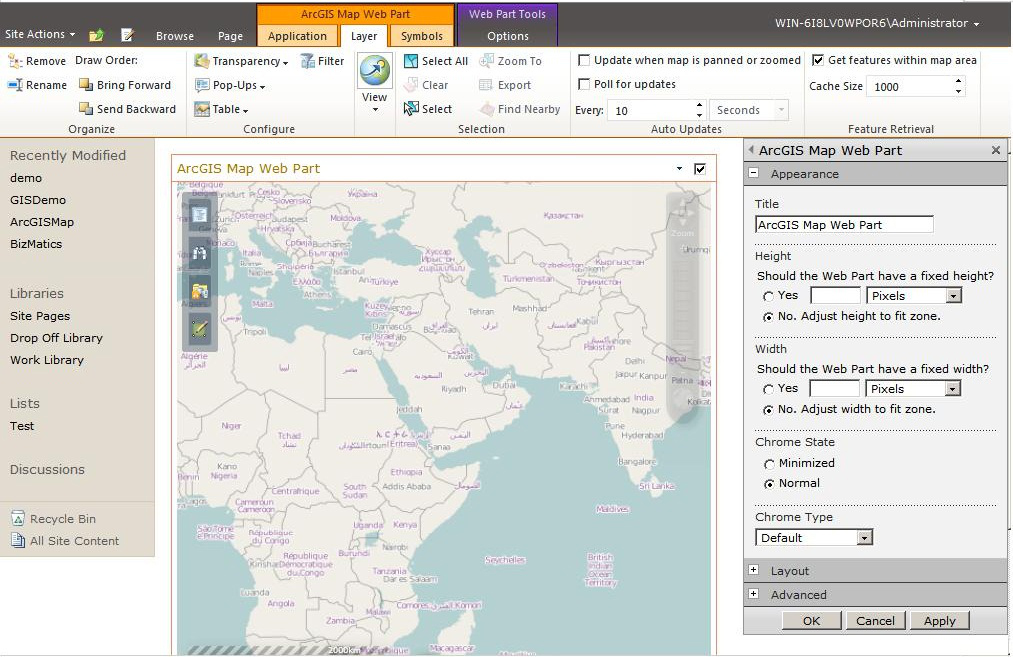Image resolution: width=1013 pixels, height=657 pixels.
Task: Open the Site Actions dropdown
Action: [x=40, y=34]
